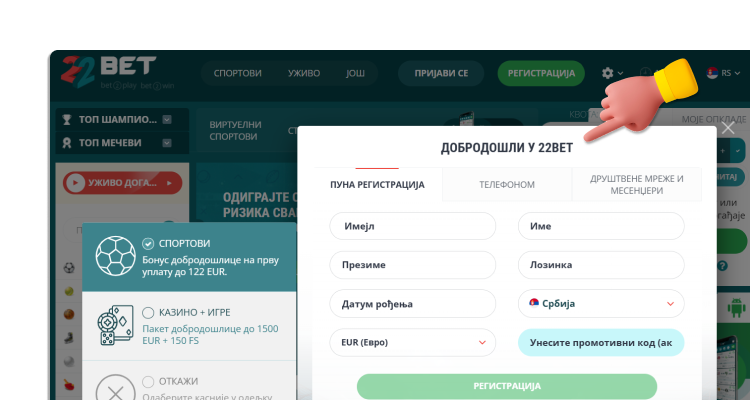Viewport: 750px width, 400px height.
Task: Toggle the ТОП ШАМПИО... collapse checkbox
Action: 167,120
